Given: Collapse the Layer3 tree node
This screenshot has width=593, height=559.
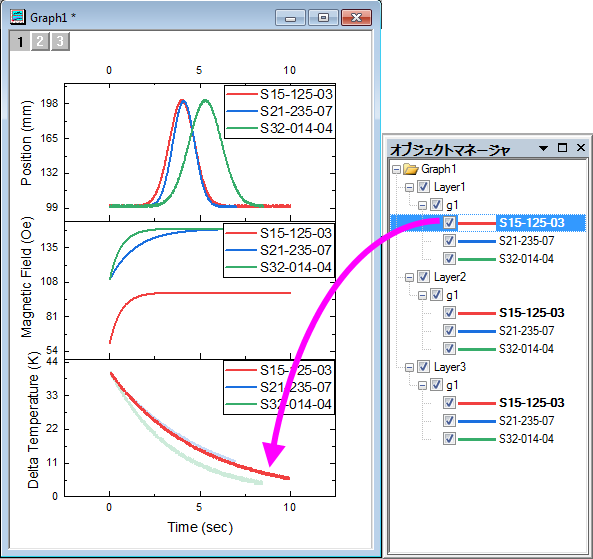Looking at the screenshot, I should click(409, 367).
